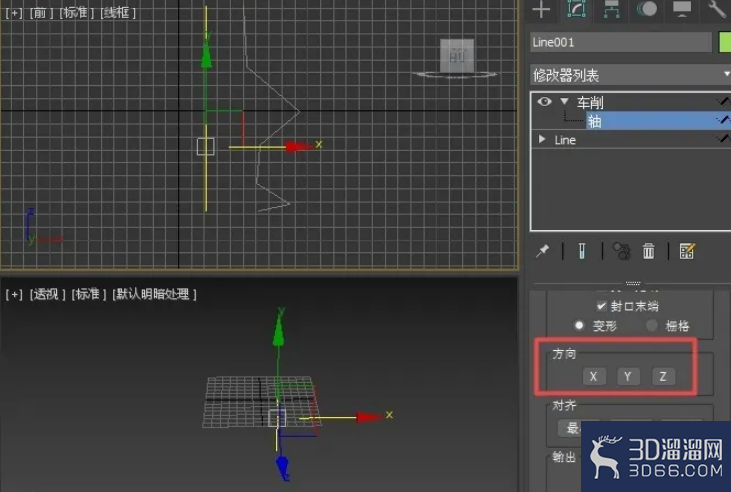
Task: Click the green Y gizmo arrow in front viewport
Action: coord(206,55)
